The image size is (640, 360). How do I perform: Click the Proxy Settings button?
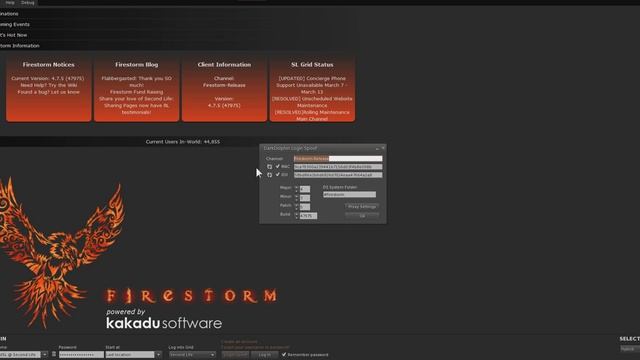point(362,207)
